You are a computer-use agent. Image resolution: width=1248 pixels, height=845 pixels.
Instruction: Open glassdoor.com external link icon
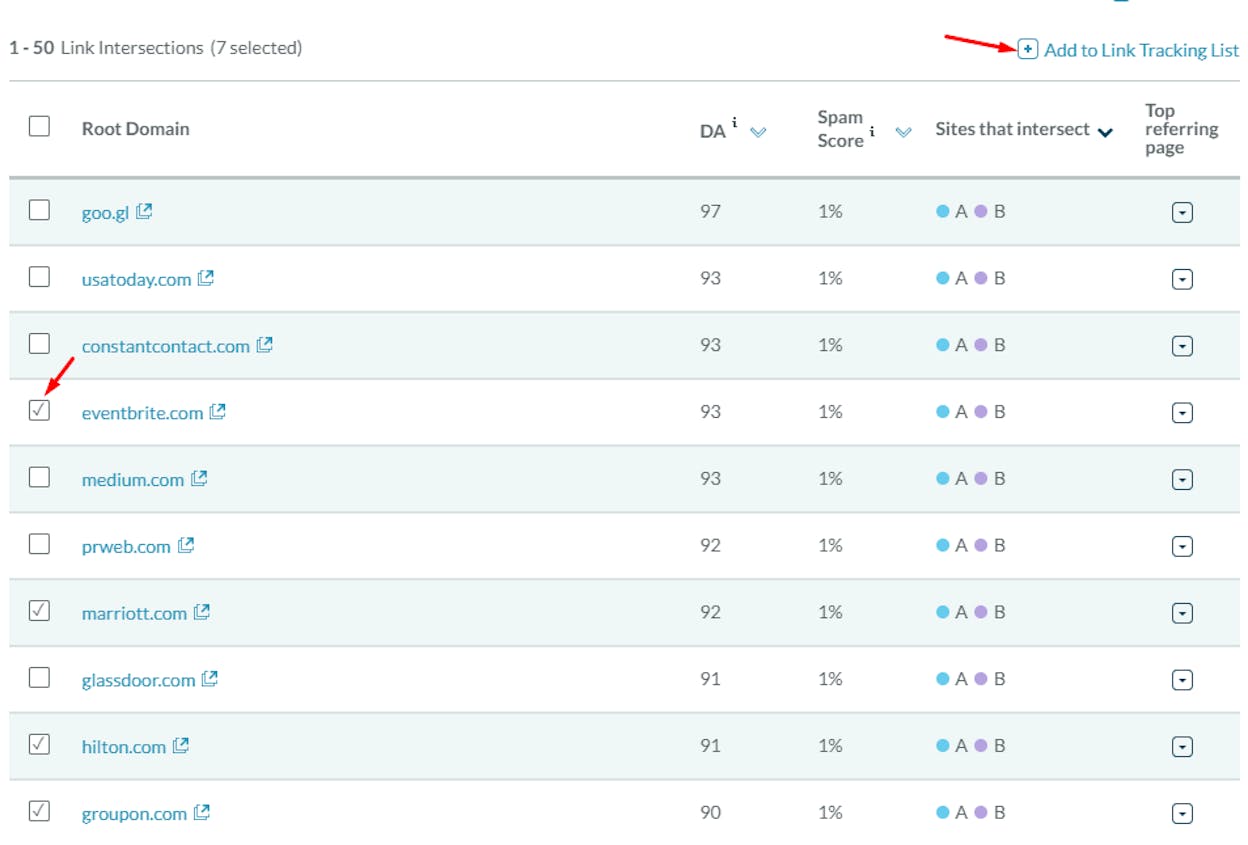[x=210, y=678]
